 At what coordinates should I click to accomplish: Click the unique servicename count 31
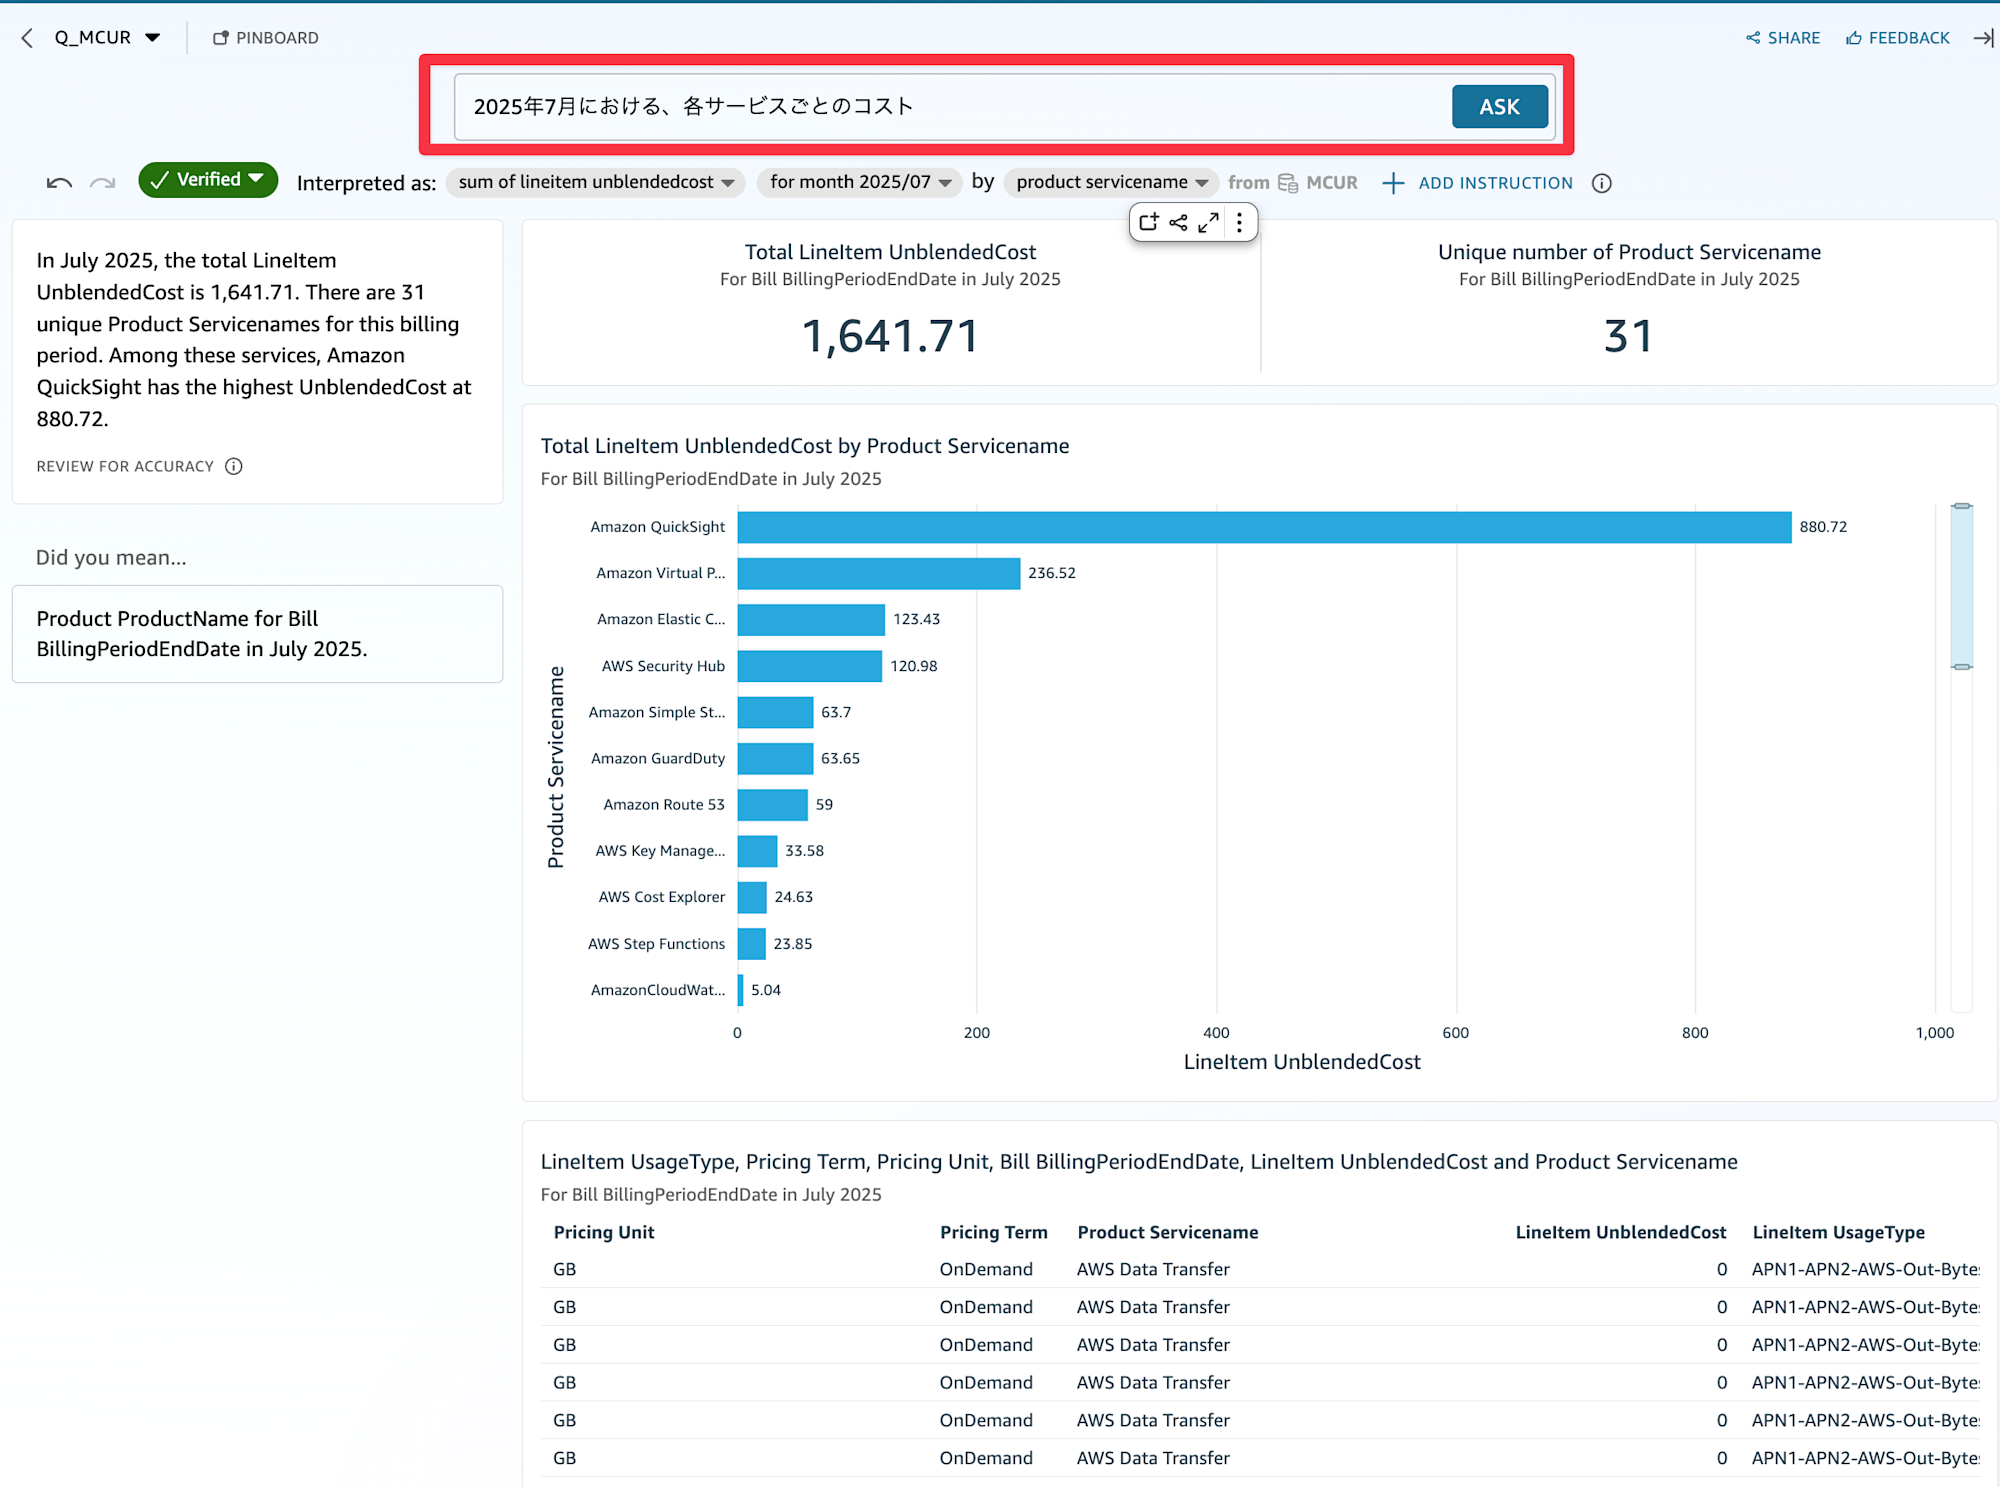1629,336
